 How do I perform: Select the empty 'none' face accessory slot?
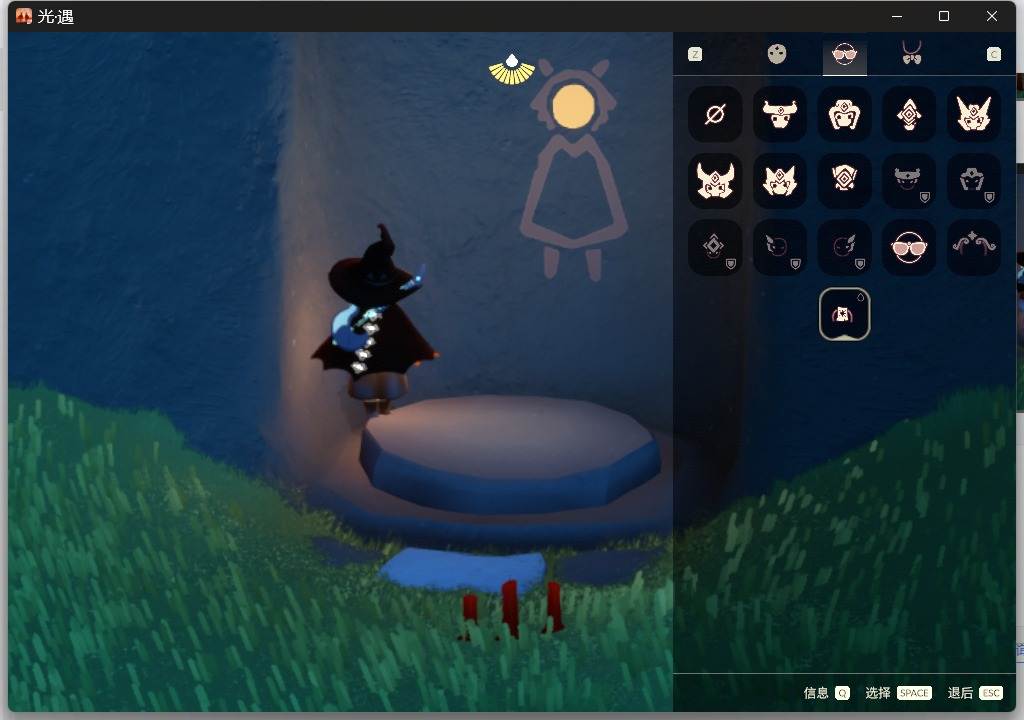tap(715, 114)
